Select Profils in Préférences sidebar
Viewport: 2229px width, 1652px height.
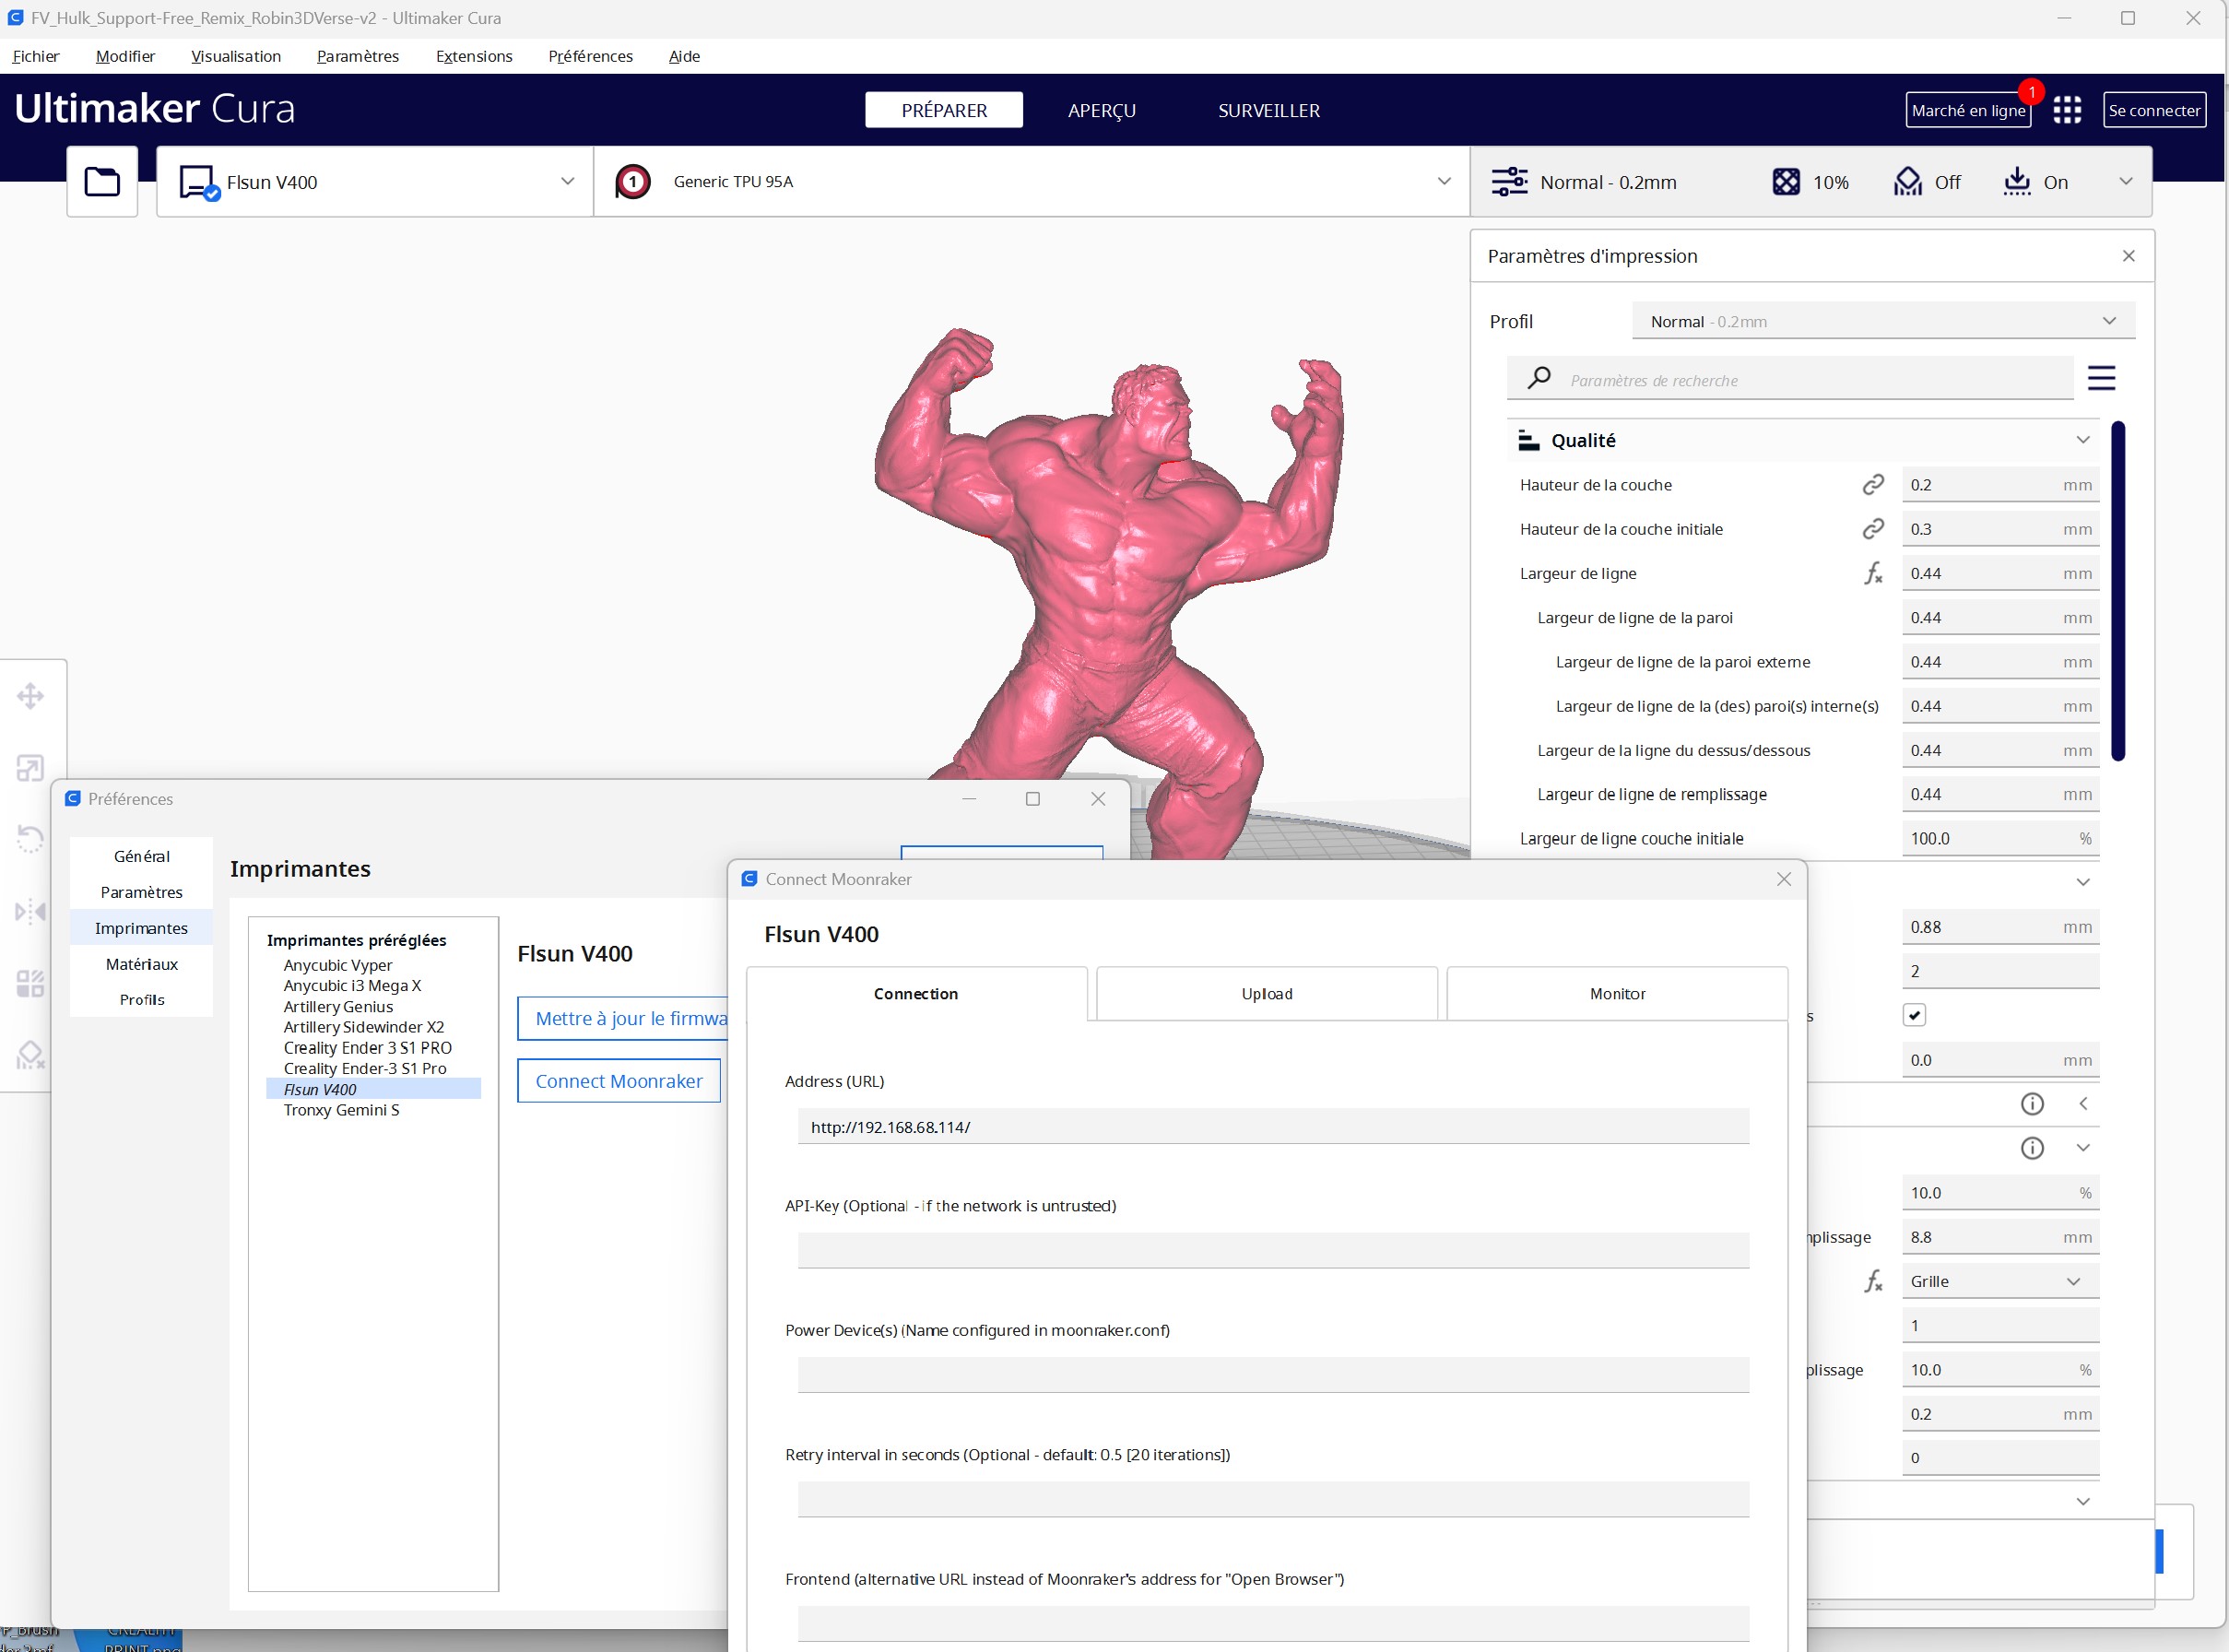(141, 1000)
